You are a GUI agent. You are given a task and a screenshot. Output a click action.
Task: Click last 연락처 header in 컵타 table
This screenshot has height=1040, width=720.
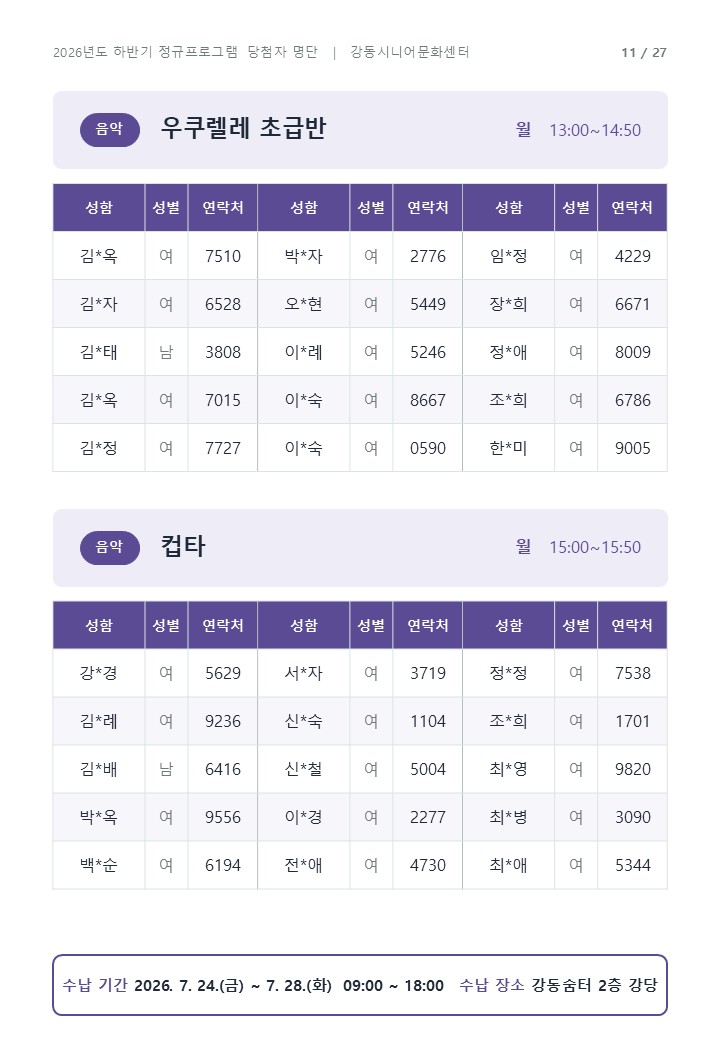coord(632,625)
